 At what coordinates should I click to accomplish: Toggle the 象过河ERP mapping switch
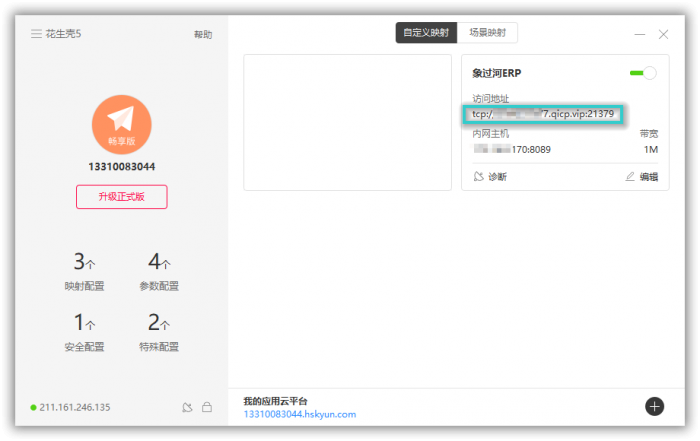[x=643, y=73]
